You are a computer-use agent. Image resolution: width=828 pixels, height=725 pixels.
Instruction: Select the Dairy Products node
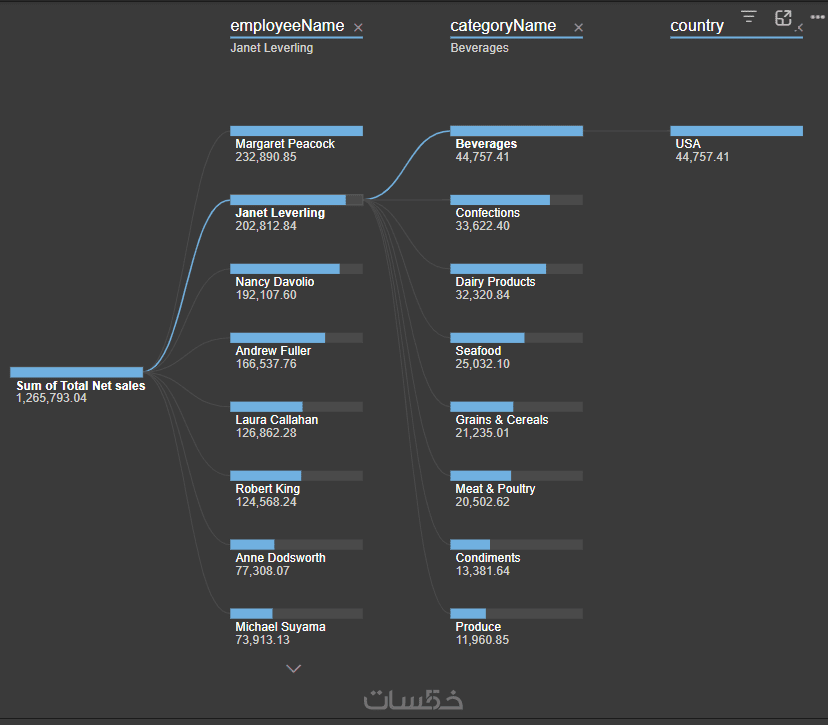[516, 269]
